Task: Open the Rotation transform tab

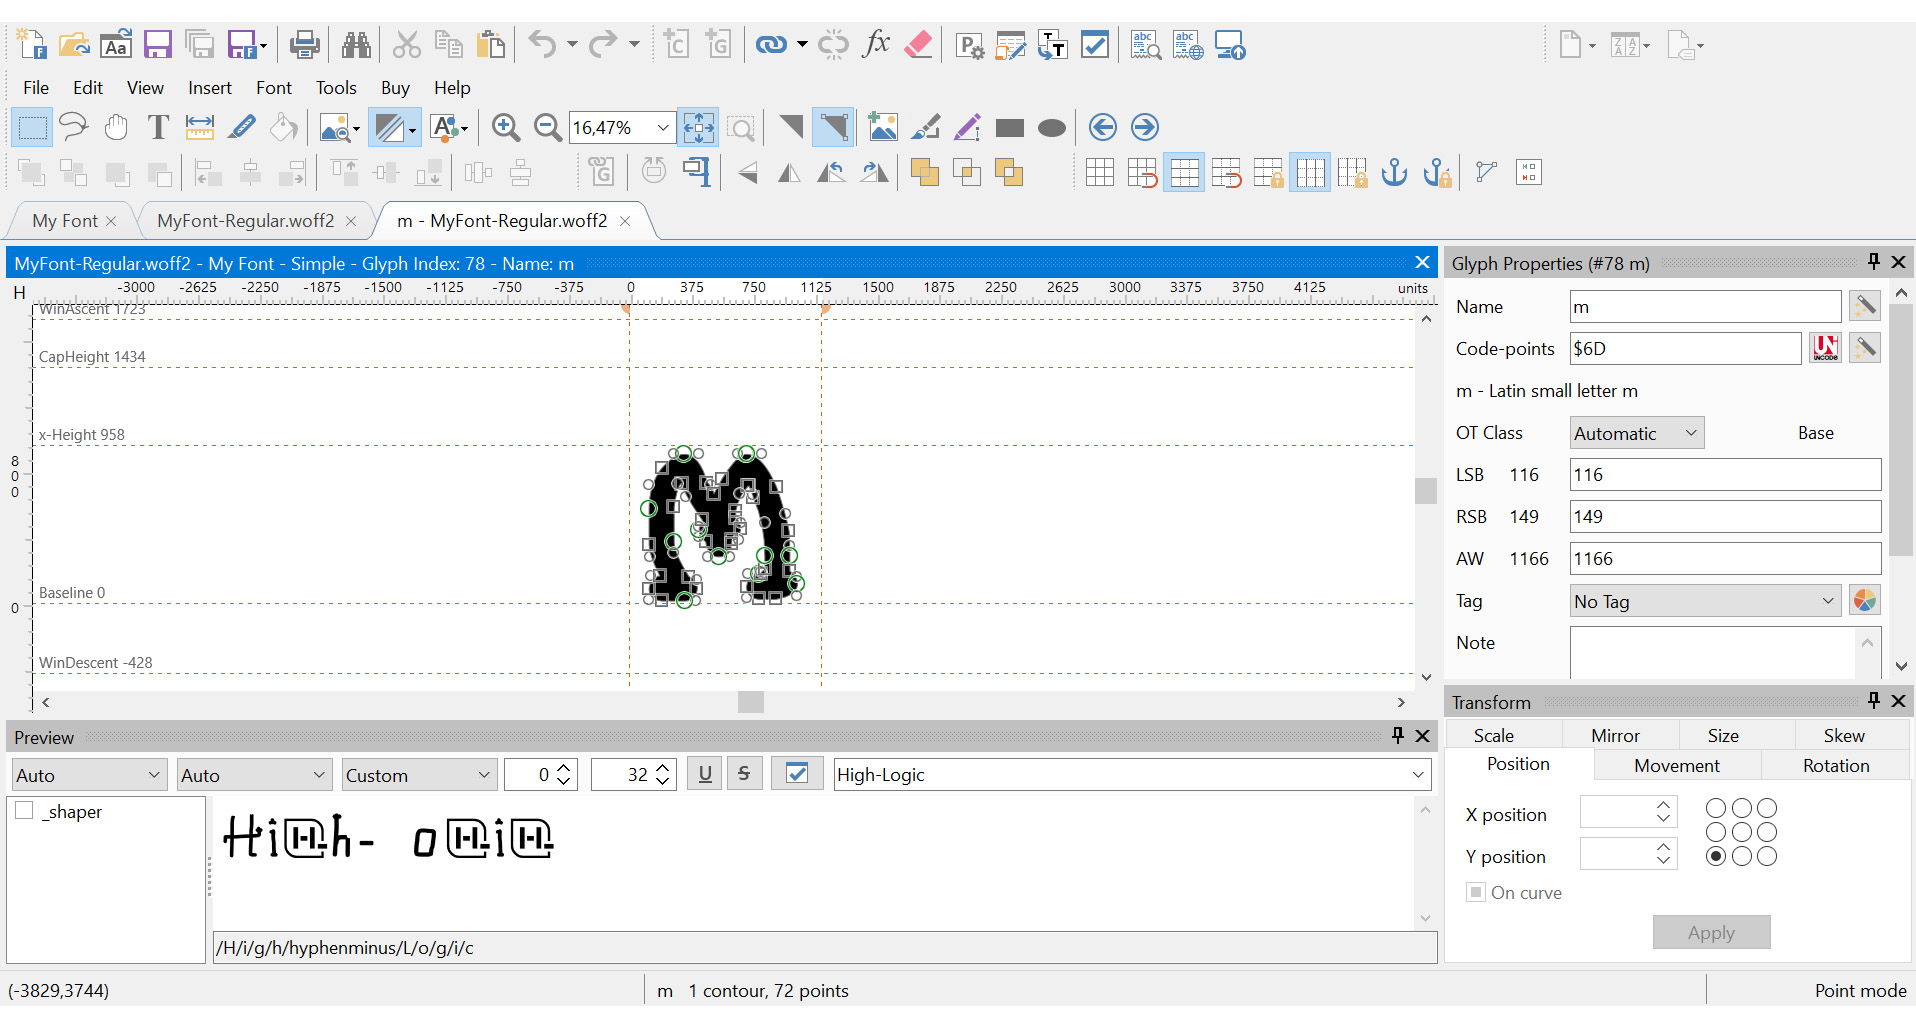Action: (1836, 765)
